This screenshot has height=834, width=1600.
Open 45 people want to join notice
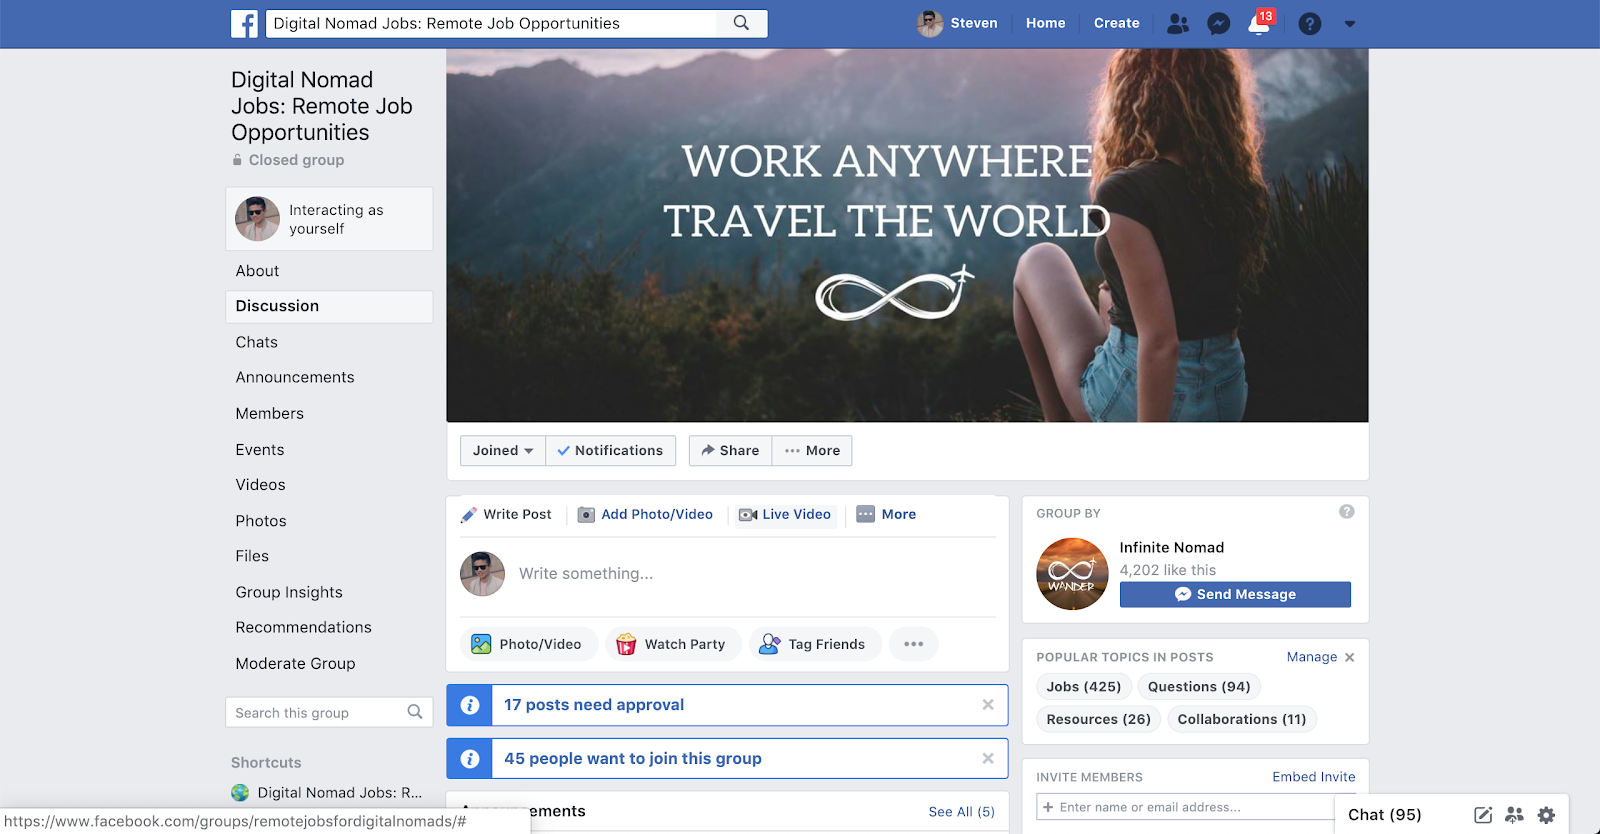click(633, 759)
